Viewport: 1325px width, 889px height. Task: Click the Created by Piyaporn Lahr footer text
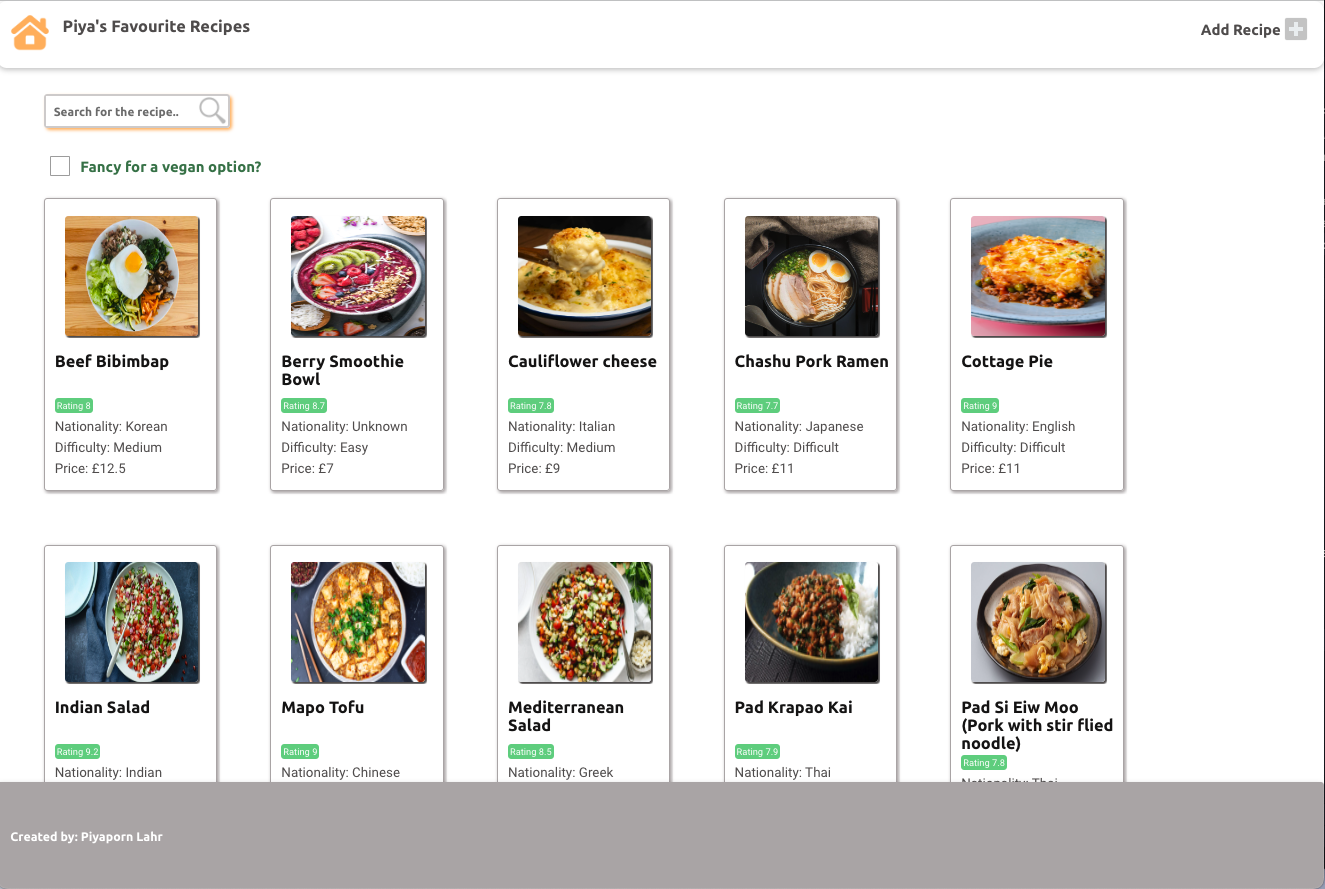[85, 836]
